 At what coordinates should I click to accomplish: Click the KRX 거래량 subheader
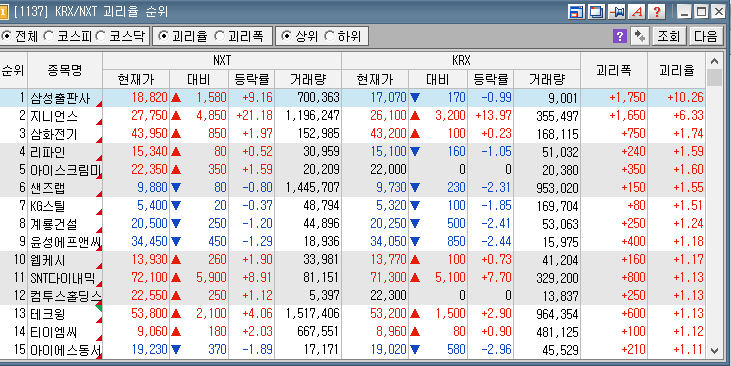(547, 79)
